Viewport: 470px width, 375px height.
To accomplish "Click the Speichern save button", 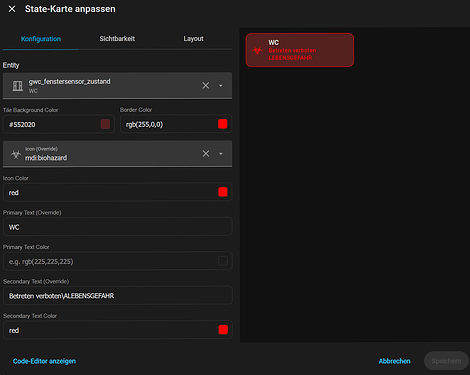I will [x=446, y=361].
